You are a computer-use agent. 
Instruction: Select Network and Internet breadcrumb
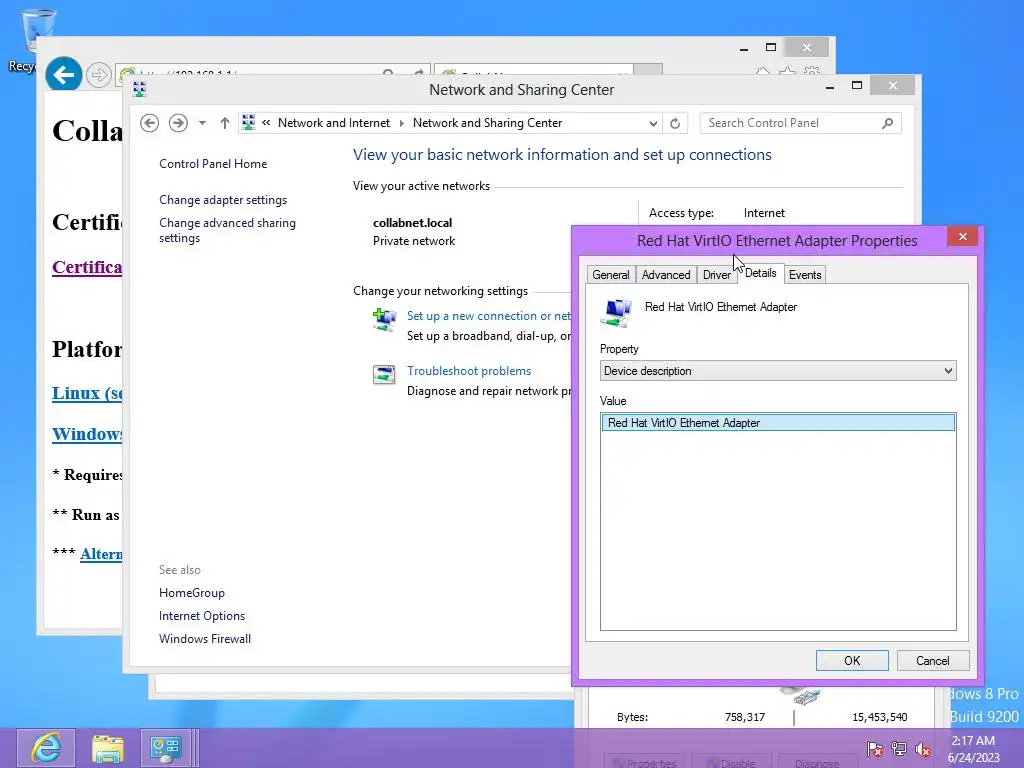point(334,123)
